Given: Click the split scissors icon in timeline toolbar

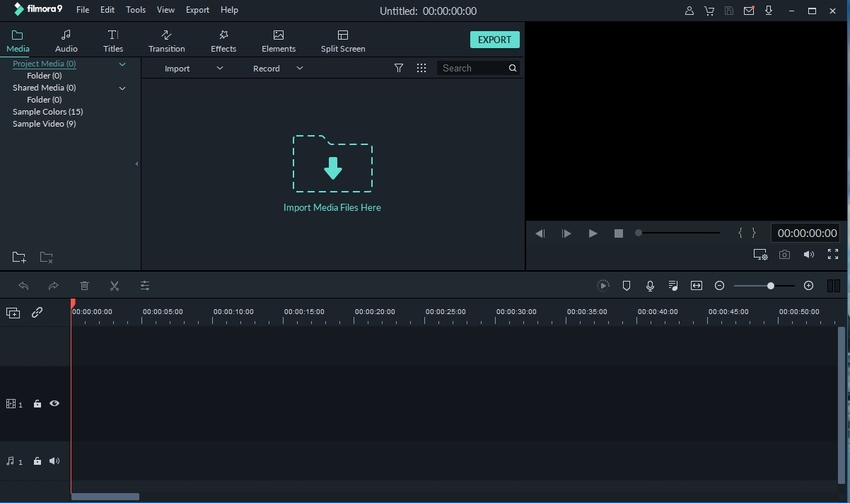Looking at the screenshot, I should 114,286.
